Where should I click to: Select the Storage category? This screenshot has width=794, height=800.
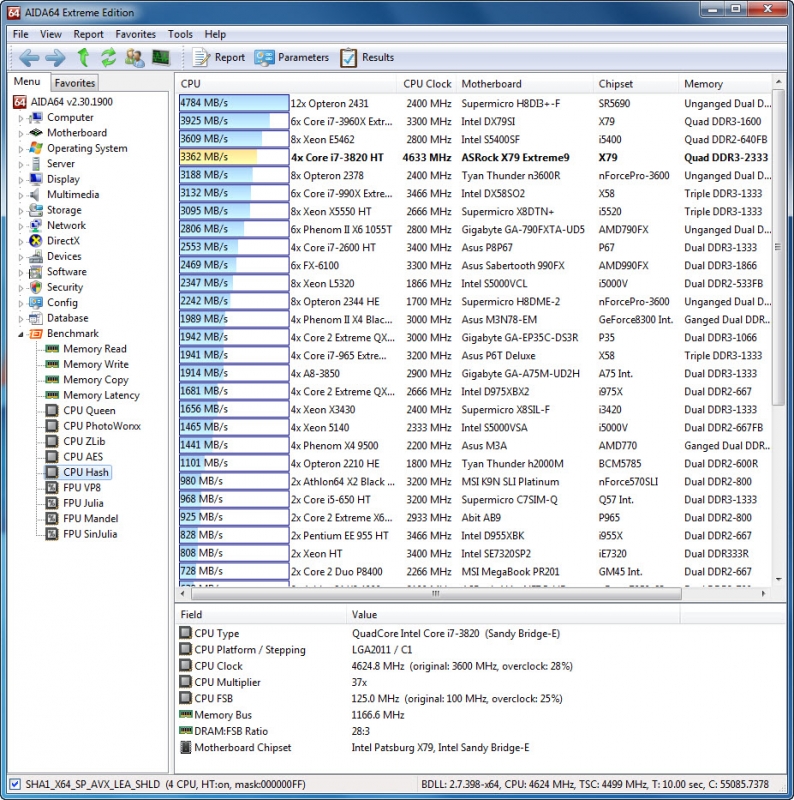(64, 210)
